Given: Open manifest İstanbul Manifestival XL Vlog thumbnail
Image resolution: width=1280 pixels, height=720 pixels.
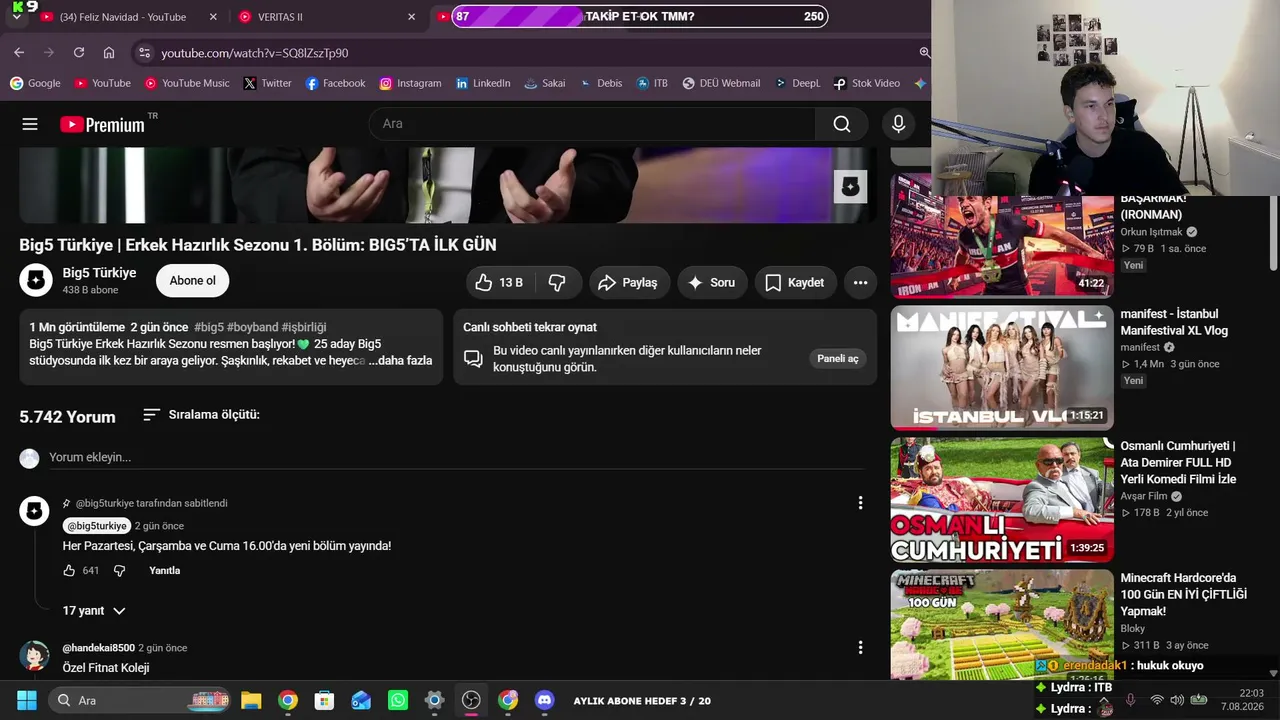Looking at the screenshot, I should (1002, 367).
